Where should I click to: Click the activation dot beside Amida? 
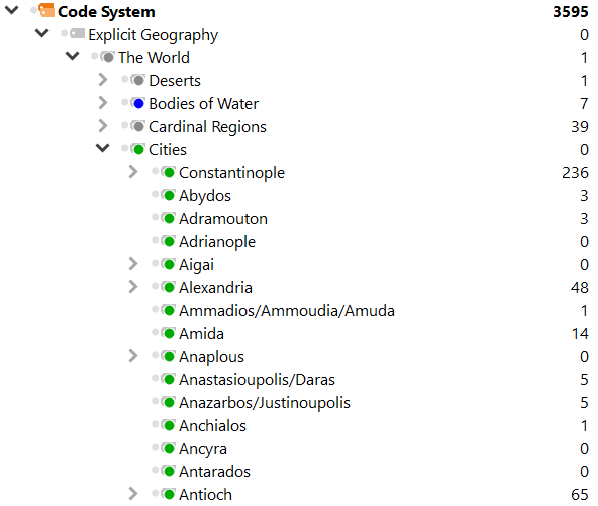pyautogui.click(x=155, y=333)
